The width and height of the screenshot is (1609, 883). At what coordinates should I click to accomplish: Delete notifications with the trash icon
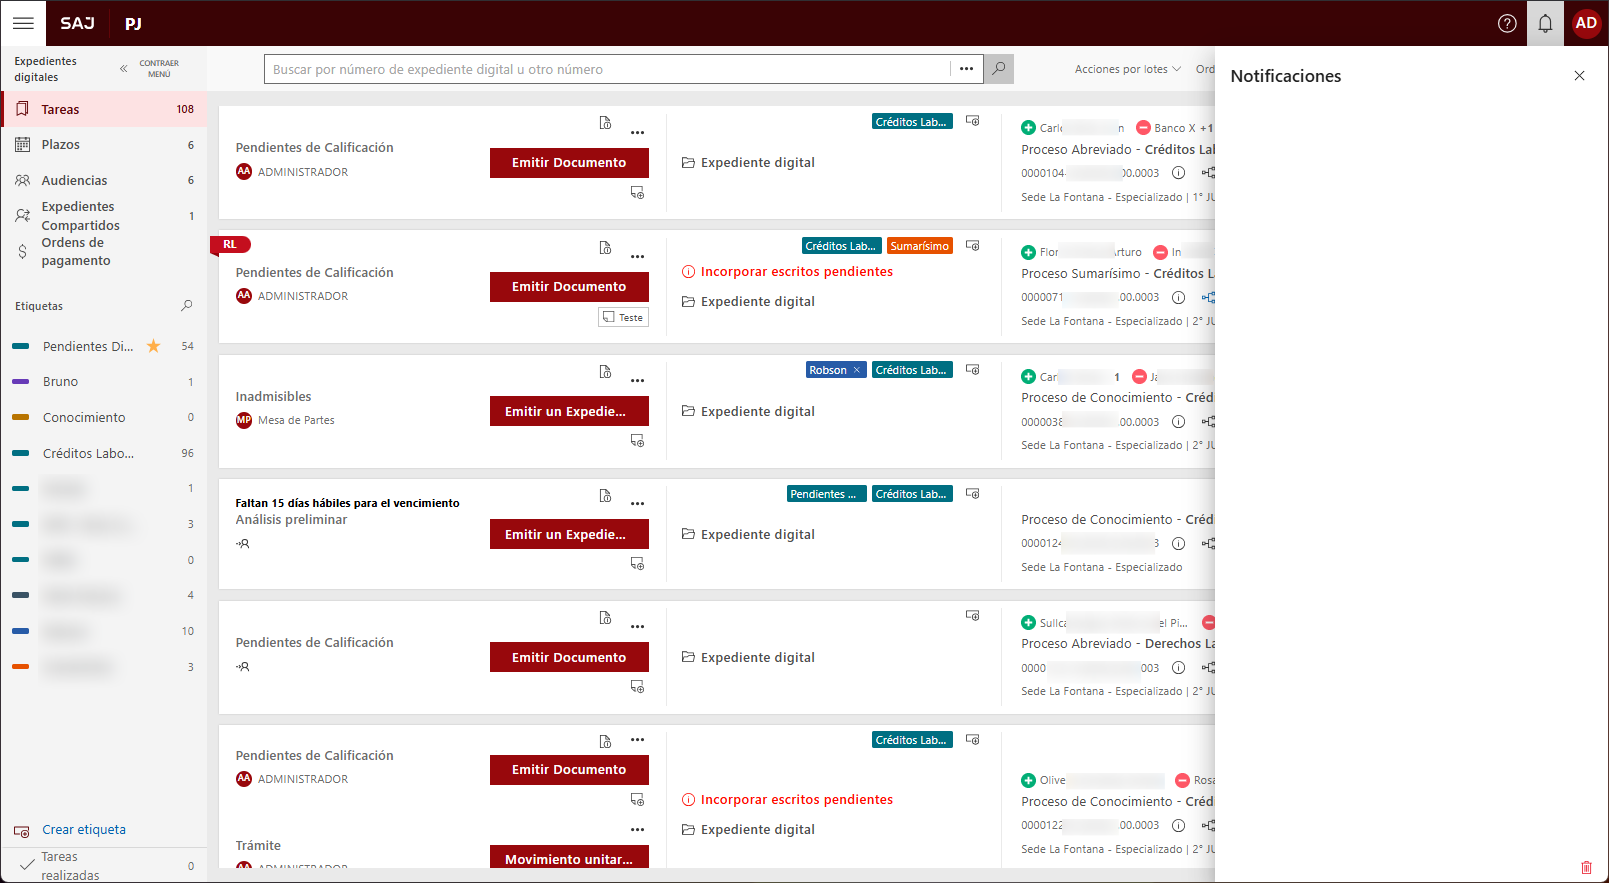(x=1585, y=867)
